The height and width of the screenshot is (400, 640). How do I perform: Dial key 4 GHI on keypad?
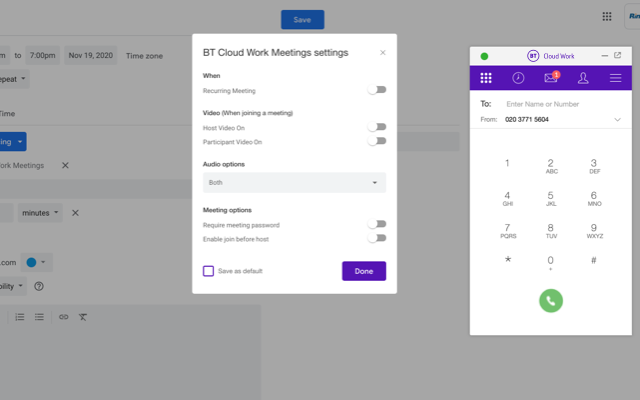[507, 198]
